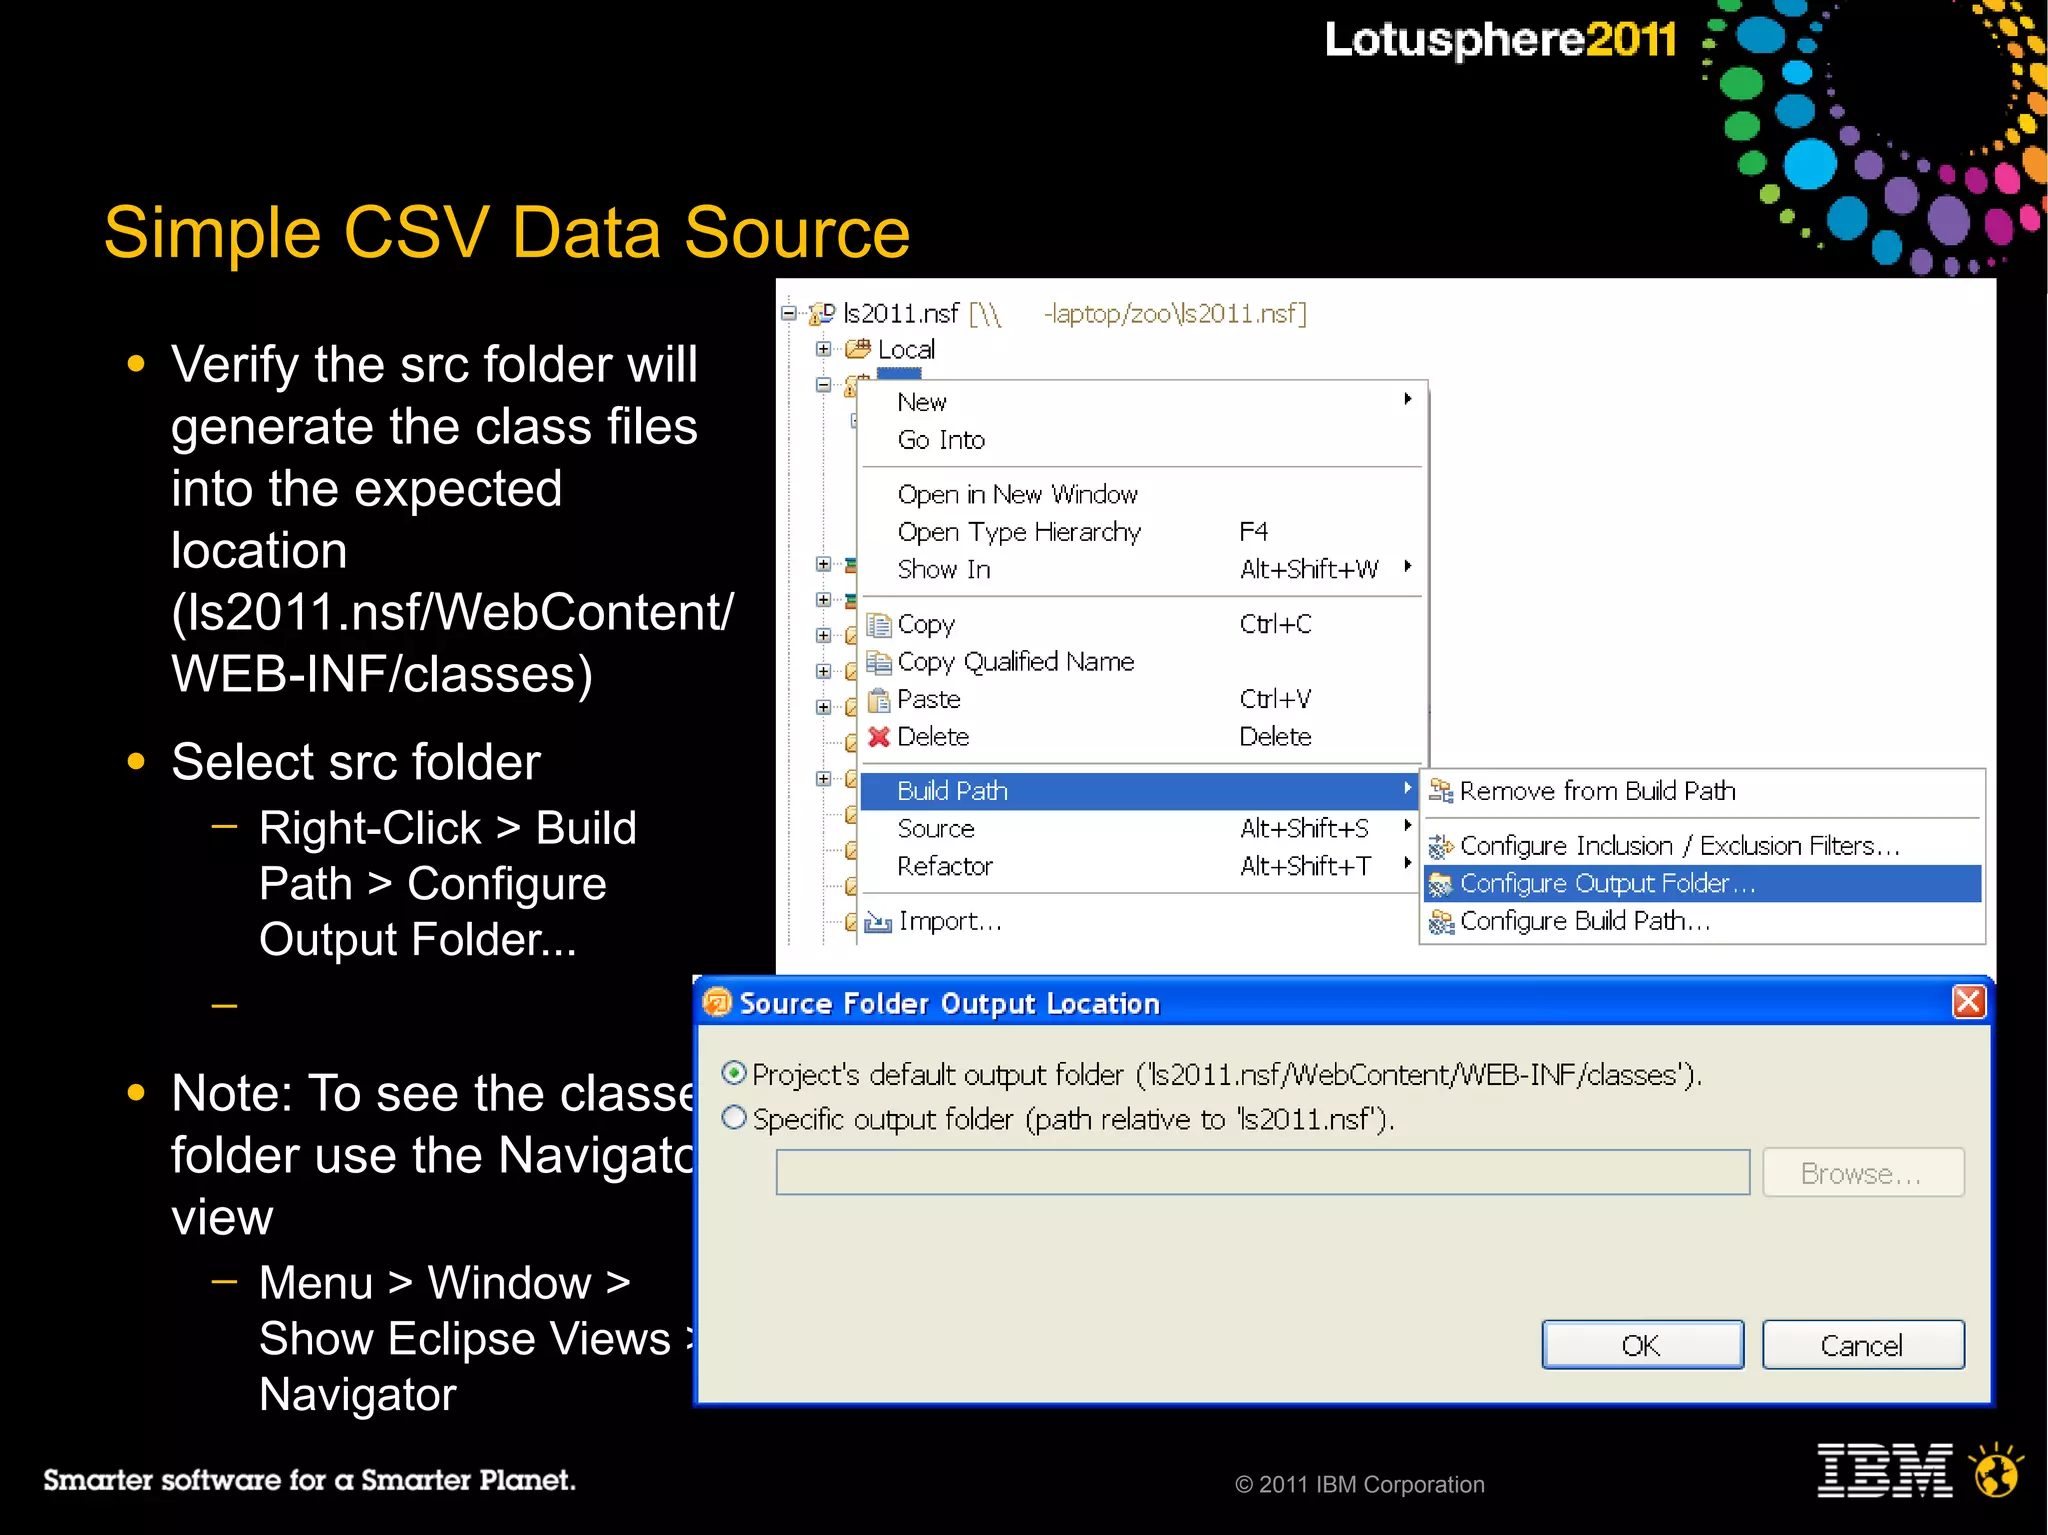The image size is (2048, 1535).
Task: Select Configure Build Path... entry
Action: [1703, 921]
